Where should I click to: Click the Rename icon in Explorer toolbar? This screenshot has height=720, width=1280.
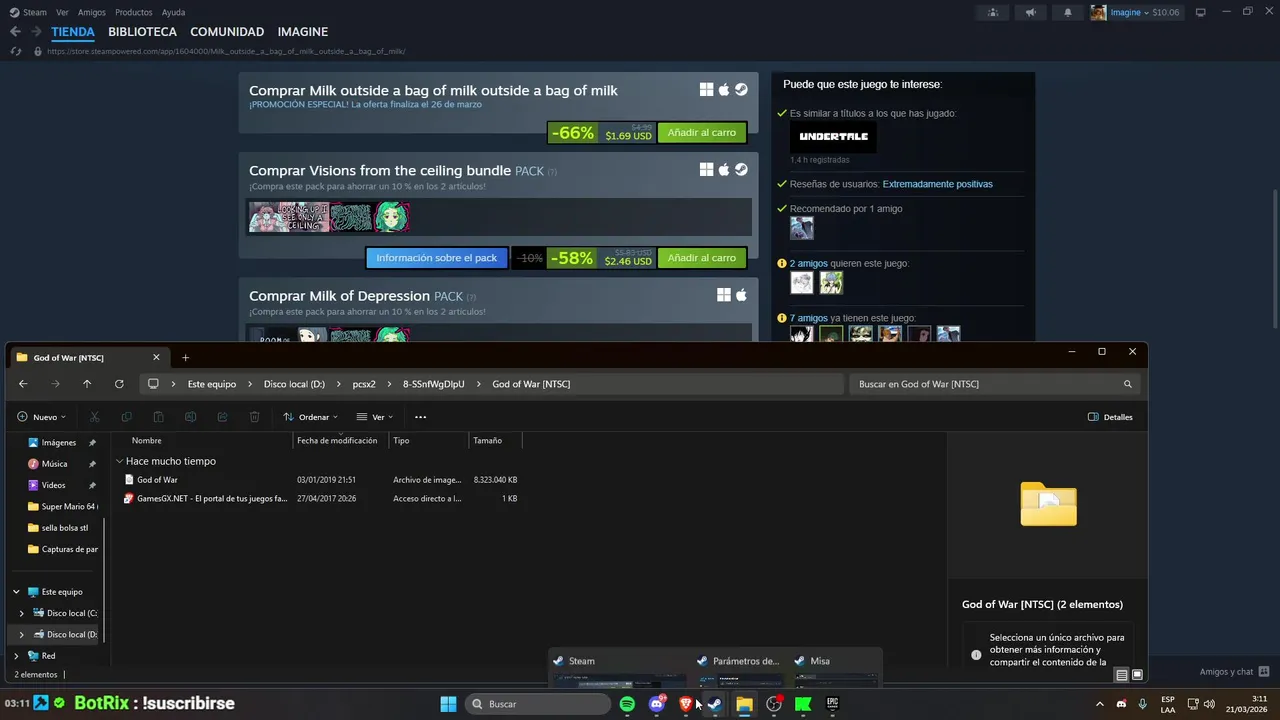(x=190, y=417)
